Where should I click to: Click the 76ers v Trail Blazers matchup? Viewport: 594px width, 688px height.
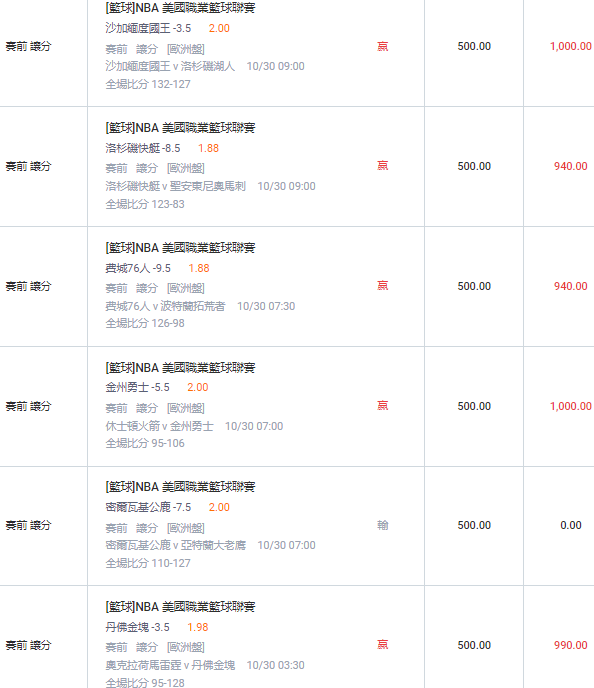pyautogui.click(x=165, y=306)
